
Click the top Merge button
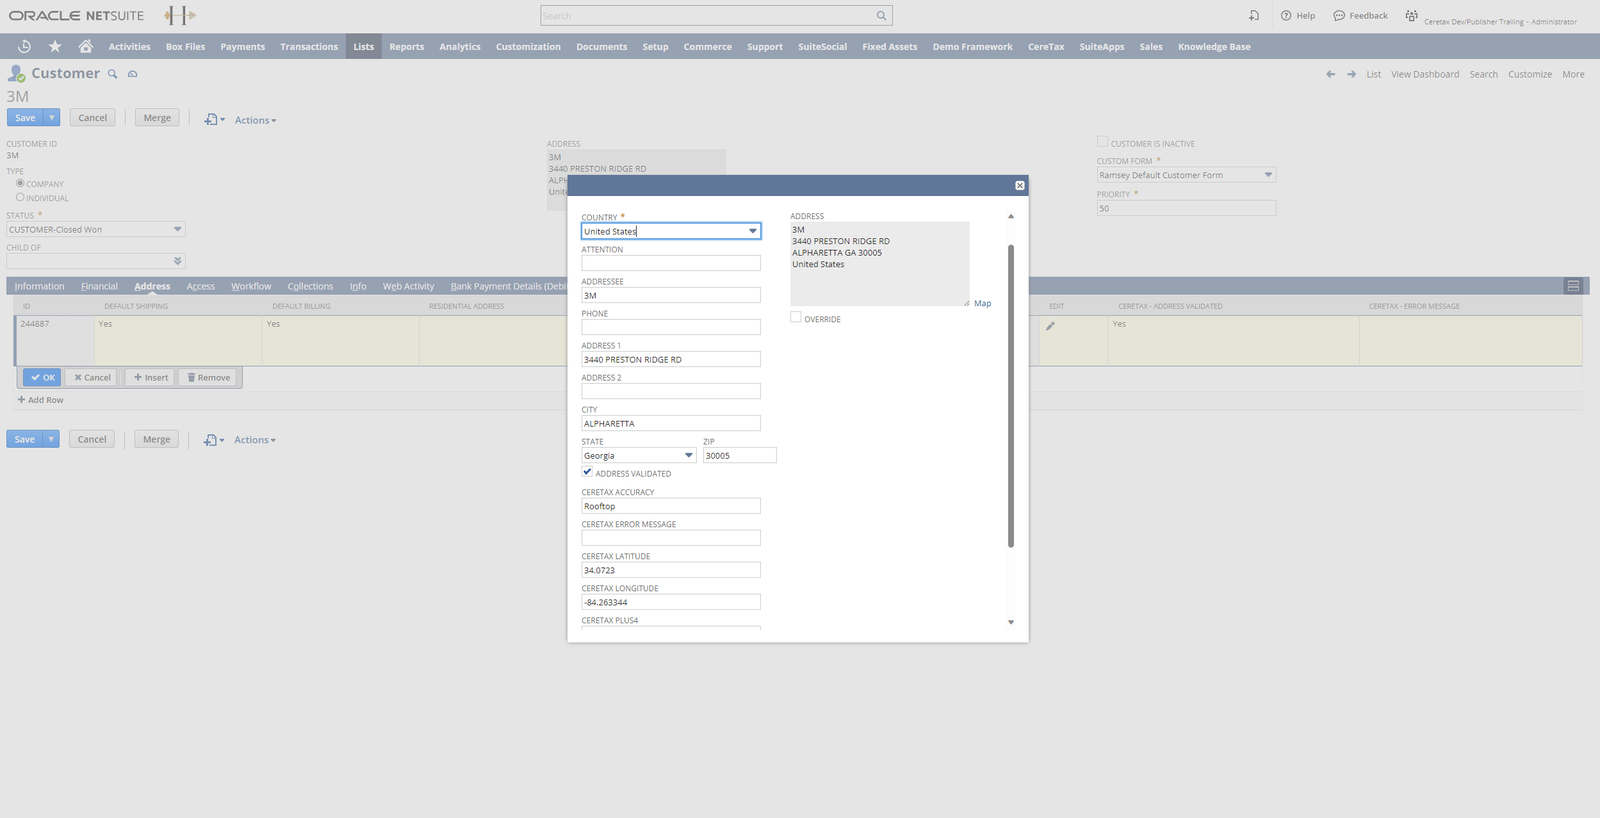[x=157, y=118]
